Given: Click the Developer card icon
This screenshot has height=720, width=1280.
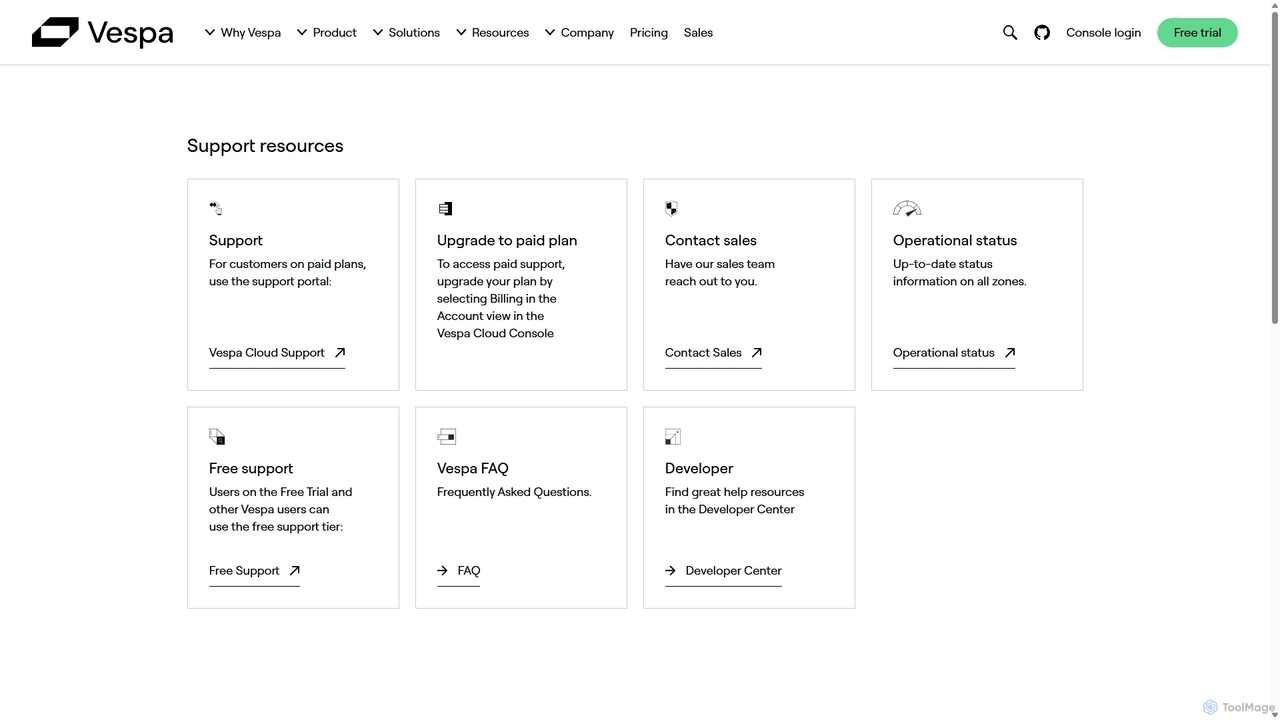Looking at the screenshot, I should pos(673,436).
